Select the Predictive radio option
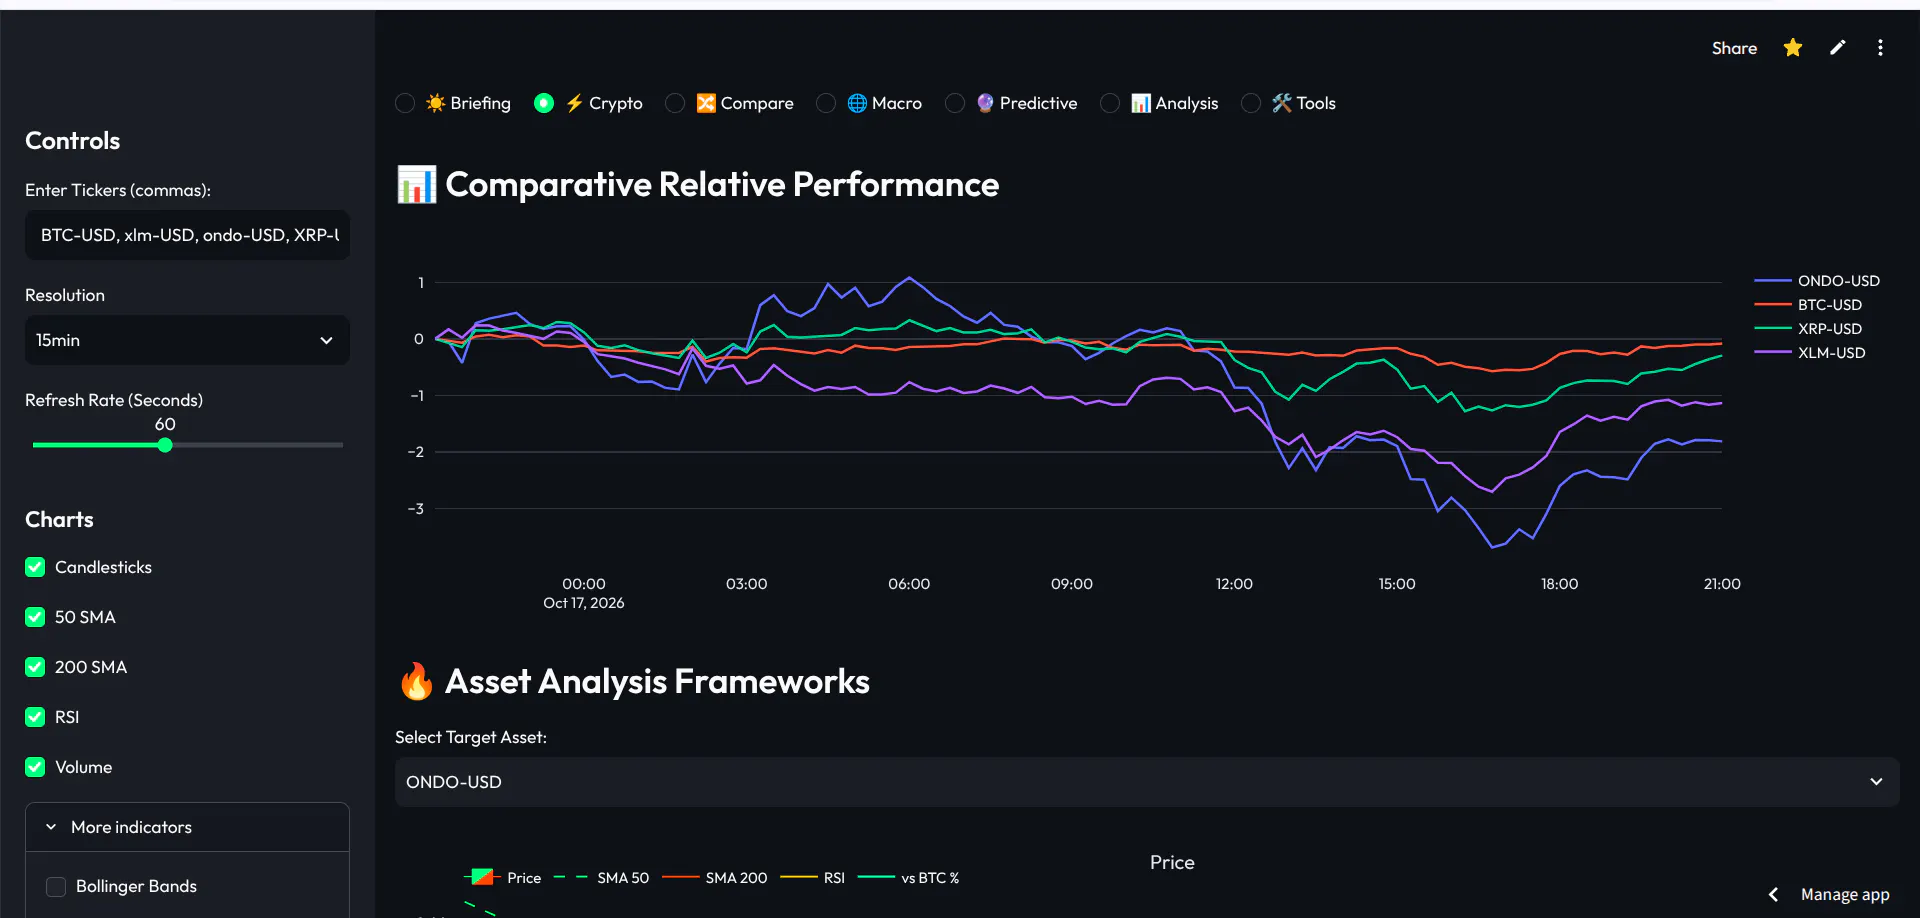The width and height of the screenshot is (1920, 918). [955, 103]
